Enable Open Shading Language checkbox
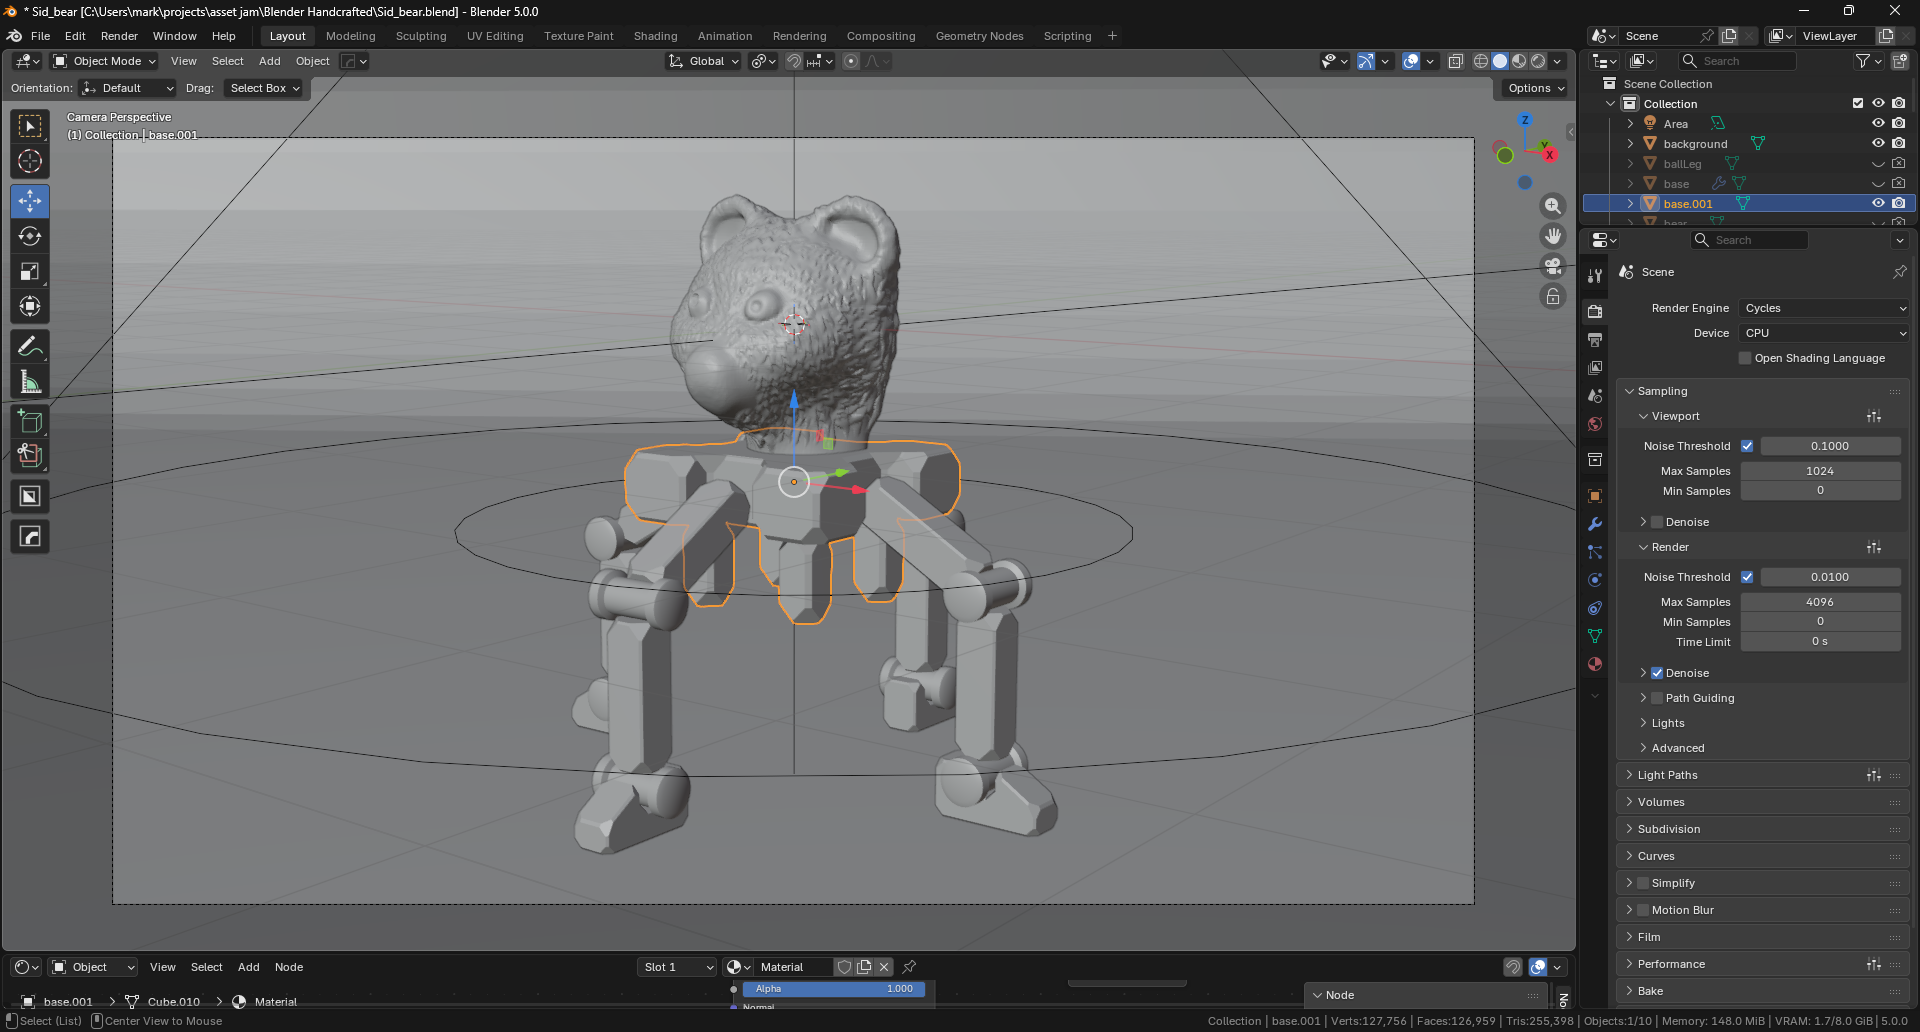Screen dimensions: 1920x1032 [1745, 358]
